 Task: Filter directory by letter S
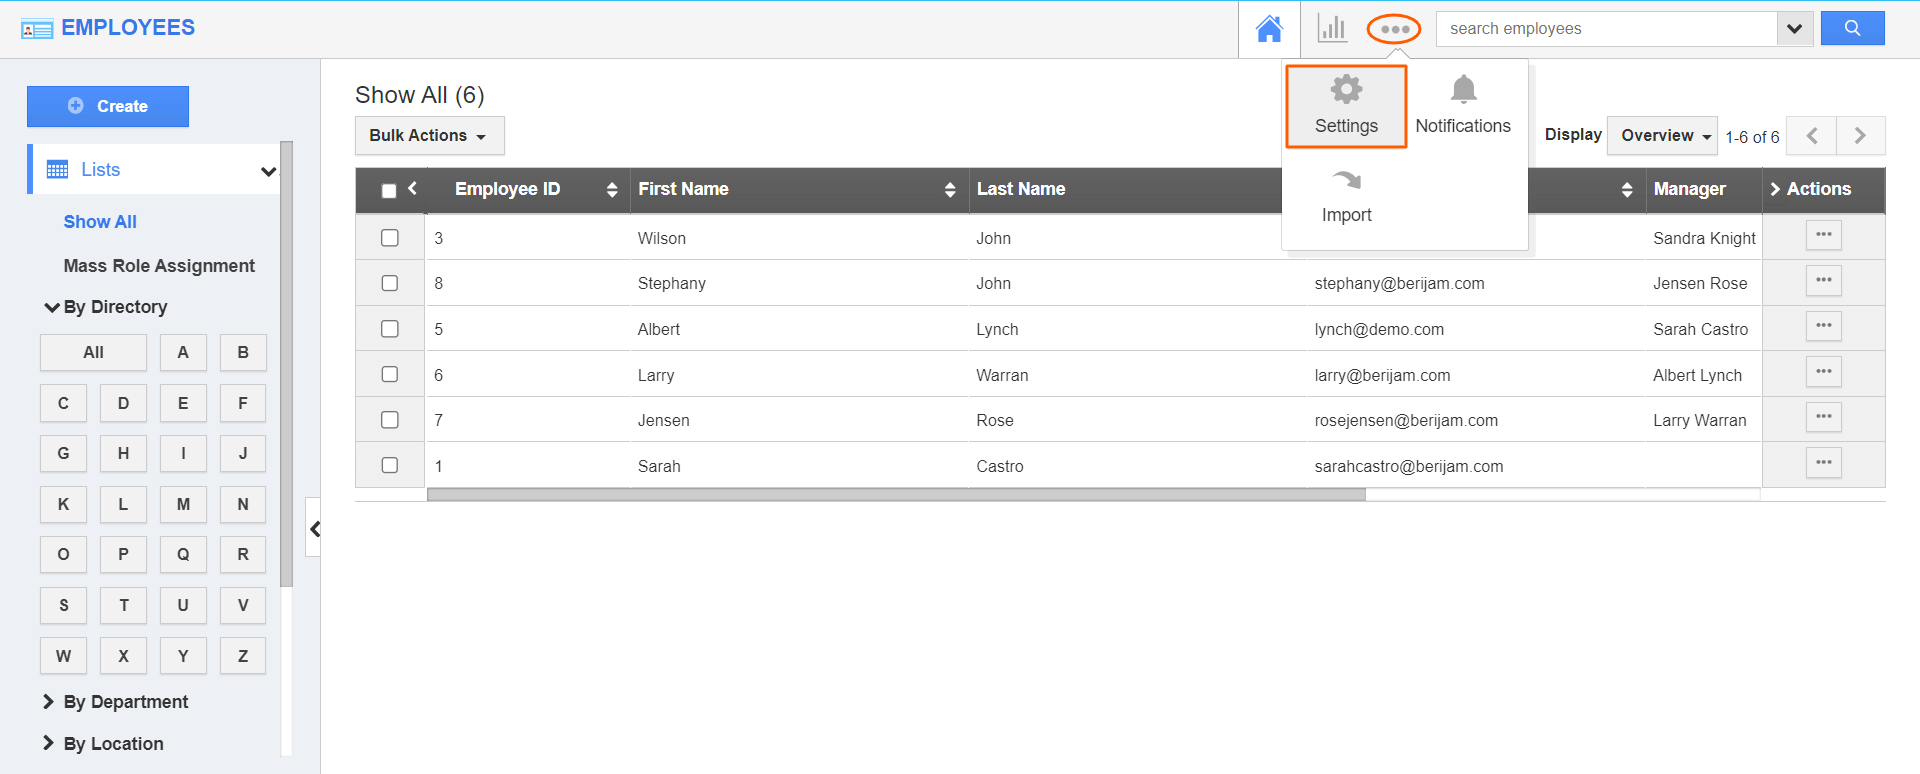pos(63,605)
